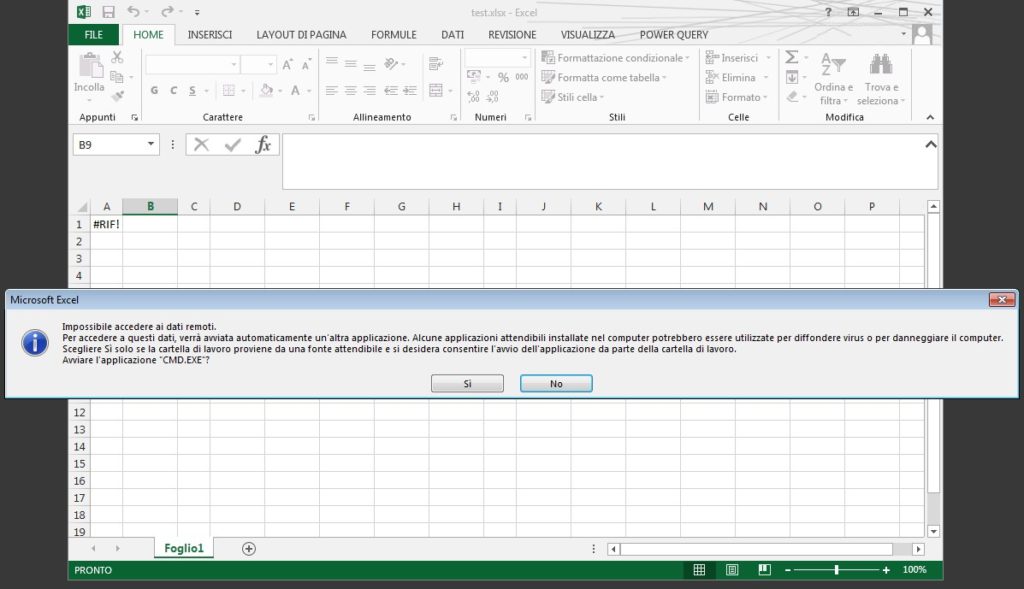The width and height of the screenshot is (1024, 589).
Task: Click the borders icon in Carattere group
Action: (x=229, y=90)
